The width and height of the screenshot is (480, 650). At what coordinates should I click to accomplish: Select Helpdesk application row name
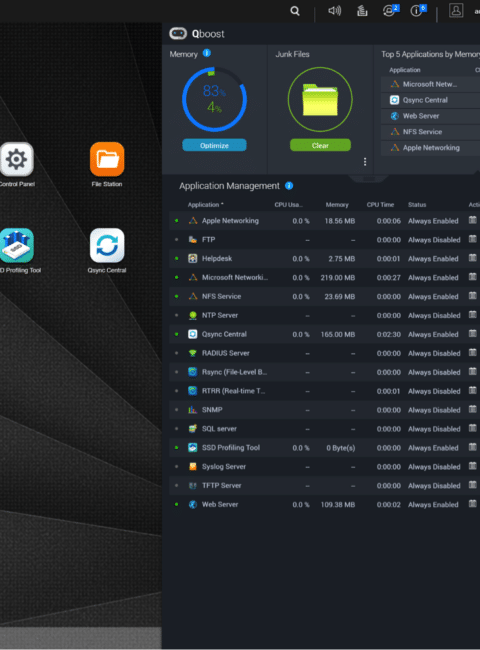click(x=217, y=259)
